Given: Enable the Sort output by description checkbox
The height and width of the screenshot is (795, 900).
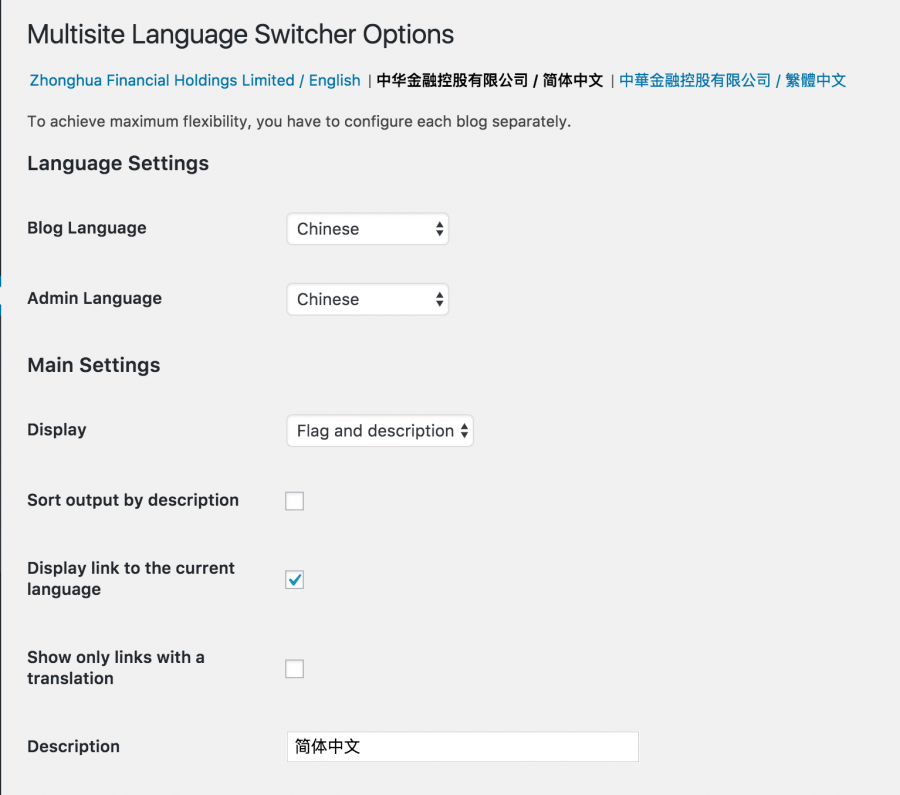Looking at the screenshot, I should [x=295, y=501].
